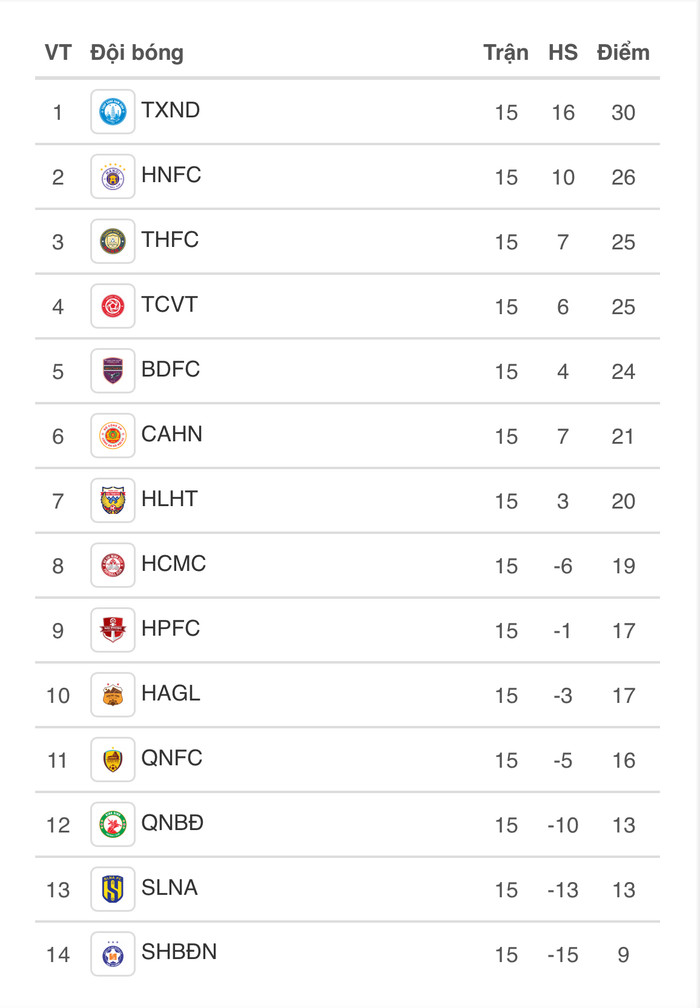Click the red TCVT club logo
This screenshot has width=700, height=1008.
[x=113, y=306]
